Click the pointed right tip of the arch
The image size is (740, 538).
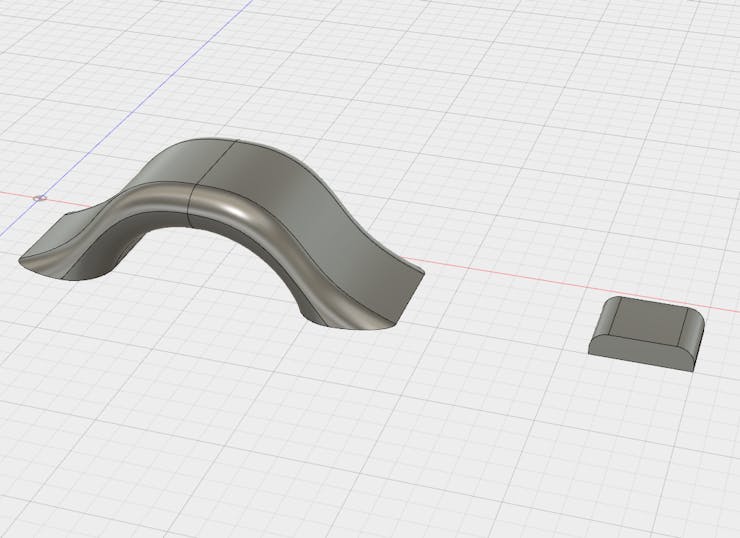pyautogui.click(x=422, y=272)
